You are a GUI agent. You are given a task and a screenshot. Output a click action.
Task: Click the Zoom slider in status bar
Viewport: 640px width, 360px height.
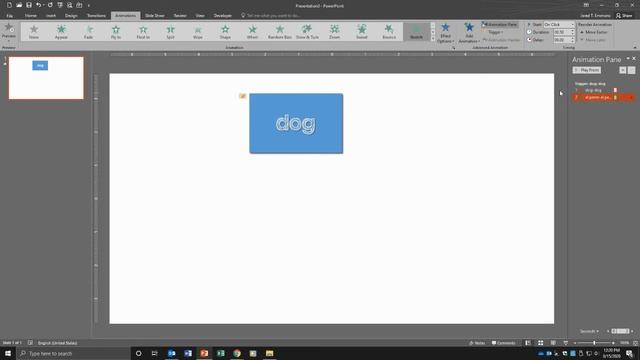click(594, 343)
